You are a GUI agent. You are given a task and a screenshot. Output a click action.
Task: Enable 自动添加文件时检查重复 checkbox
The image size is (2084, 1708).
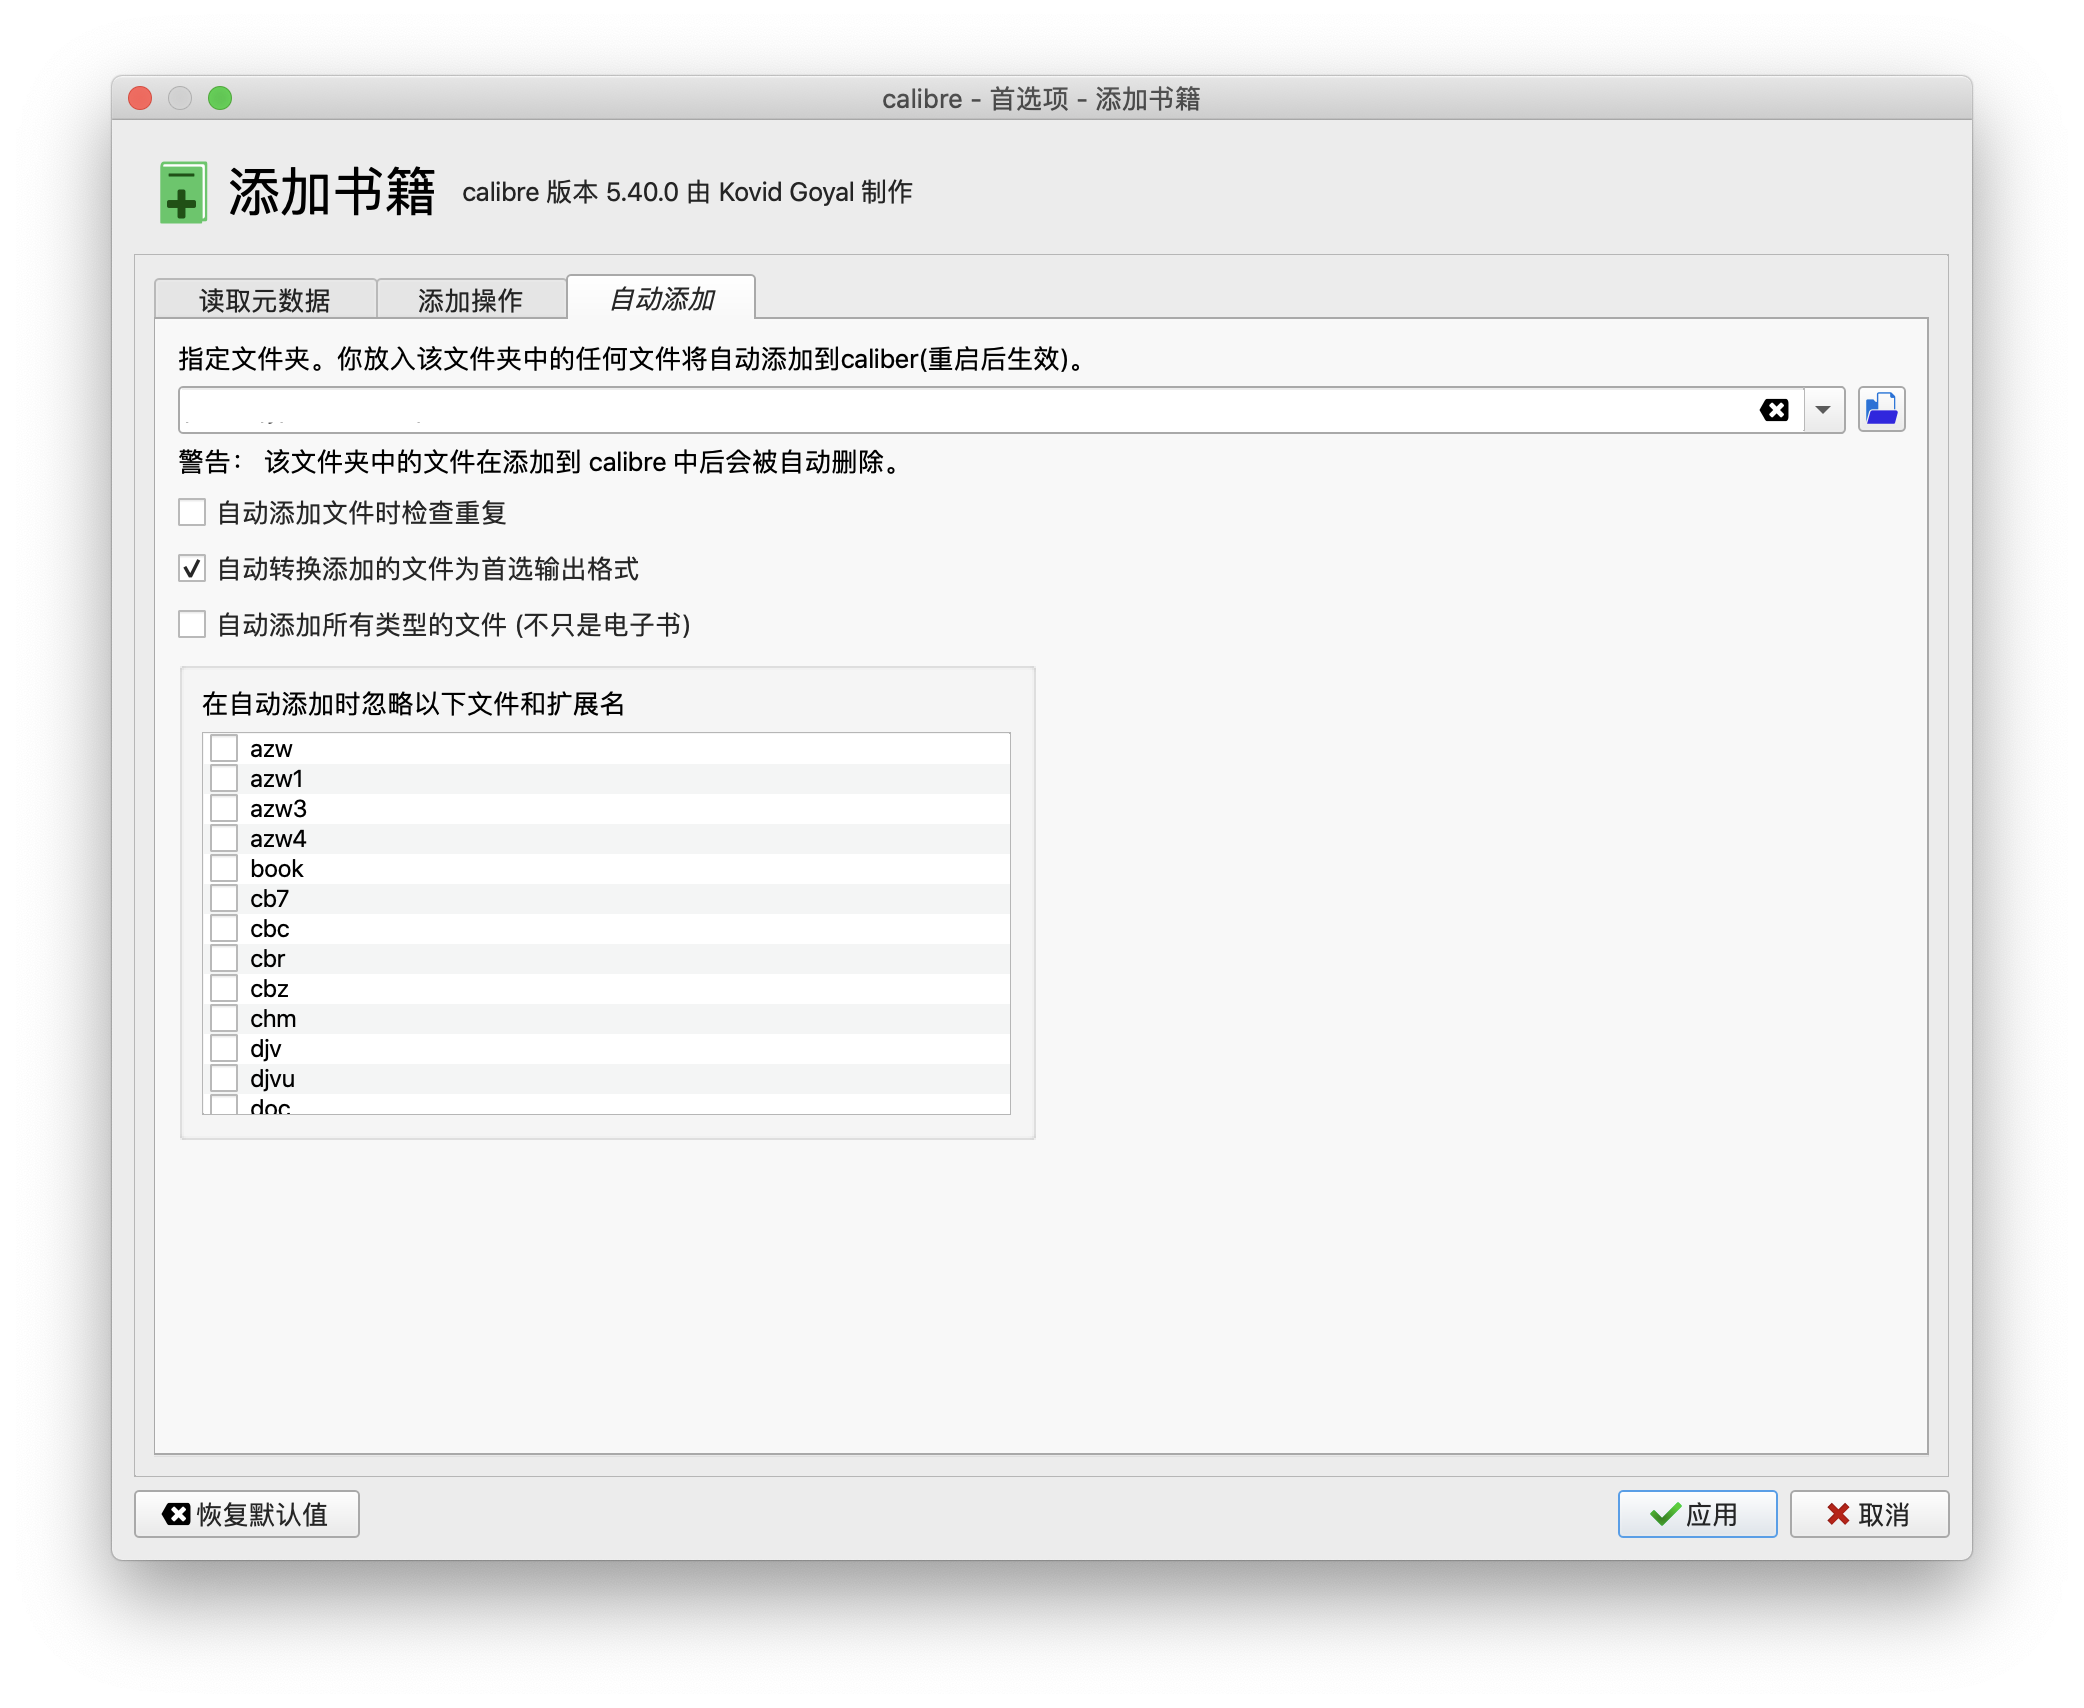(192, 513)
